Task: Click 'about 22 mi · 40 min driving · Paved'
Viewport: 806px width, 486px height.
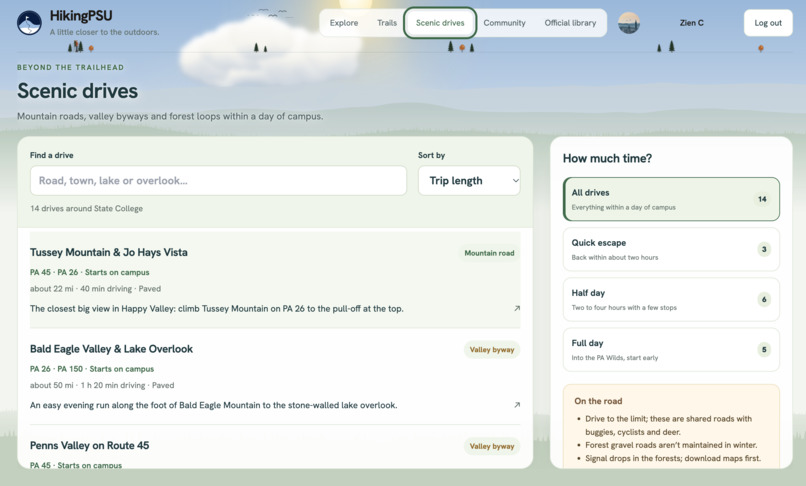Action: coord(95,289)
